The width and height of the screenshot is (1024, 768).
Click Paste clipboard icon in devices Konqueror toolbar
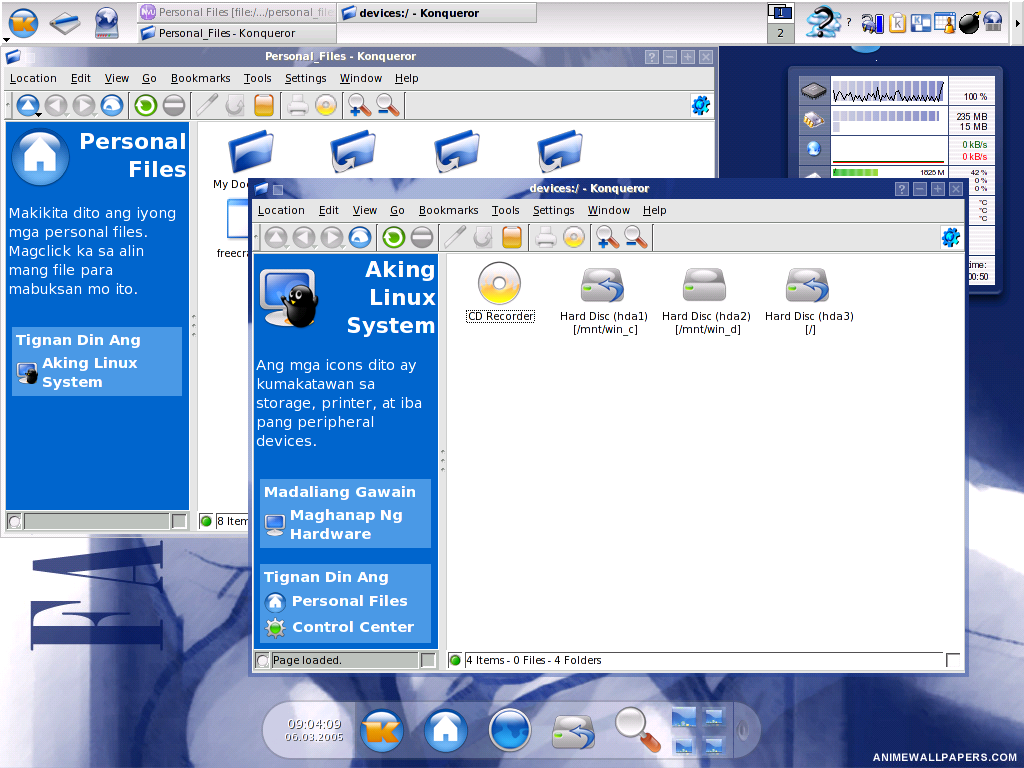512,237
